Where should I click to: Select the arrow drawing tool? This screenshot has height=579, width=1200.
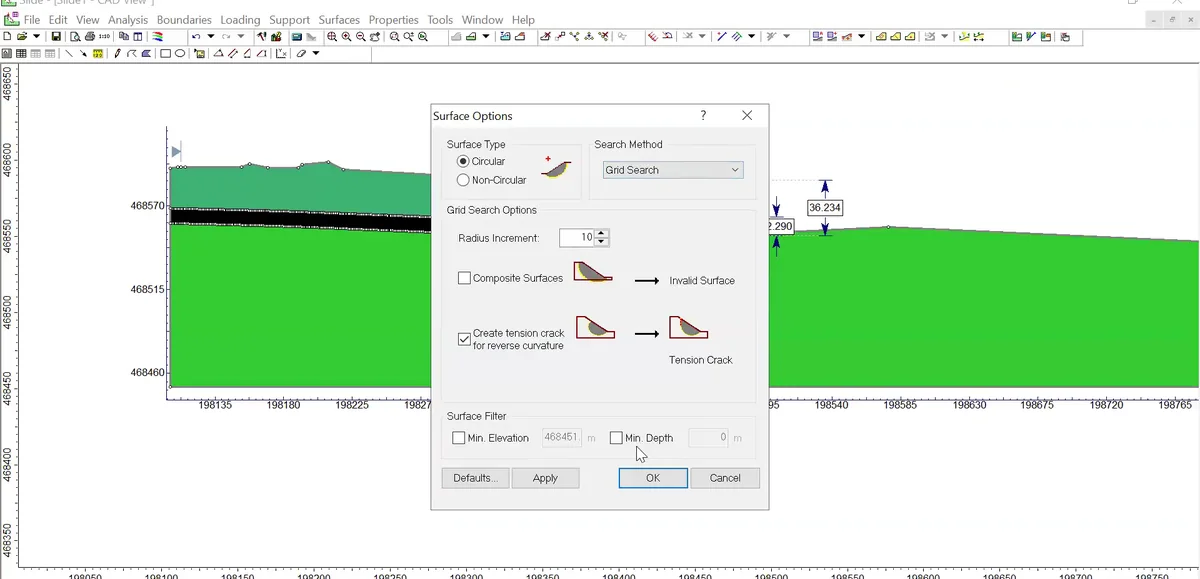pyautogui.click(x=83, y=54)
